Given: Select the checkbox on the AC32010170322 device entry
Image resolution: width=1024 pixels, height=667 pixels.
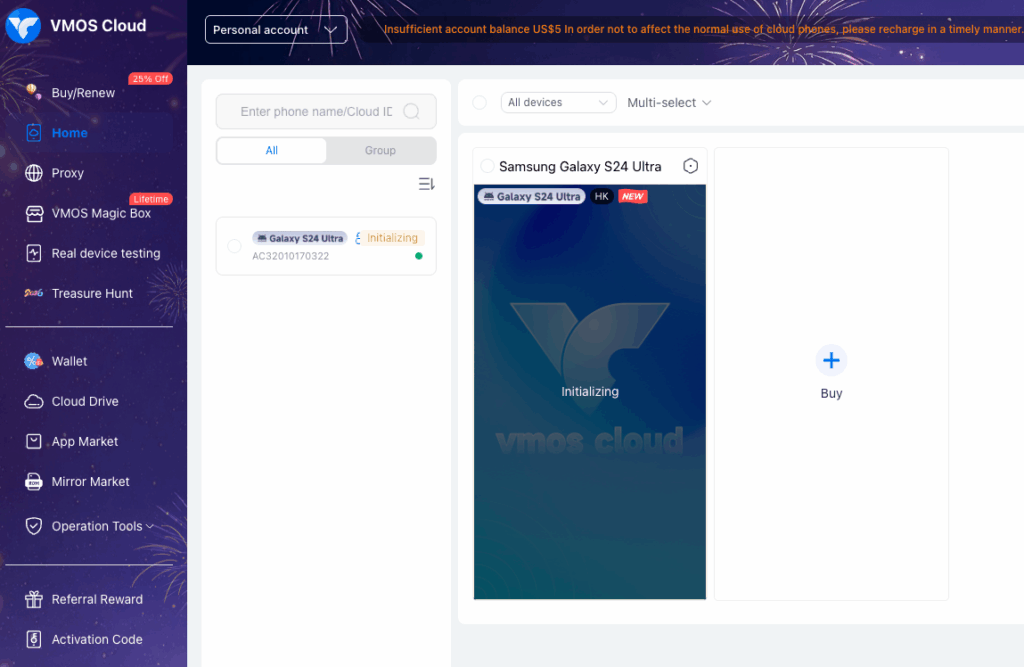Looking at the screenshot, I should coord(232,246).
